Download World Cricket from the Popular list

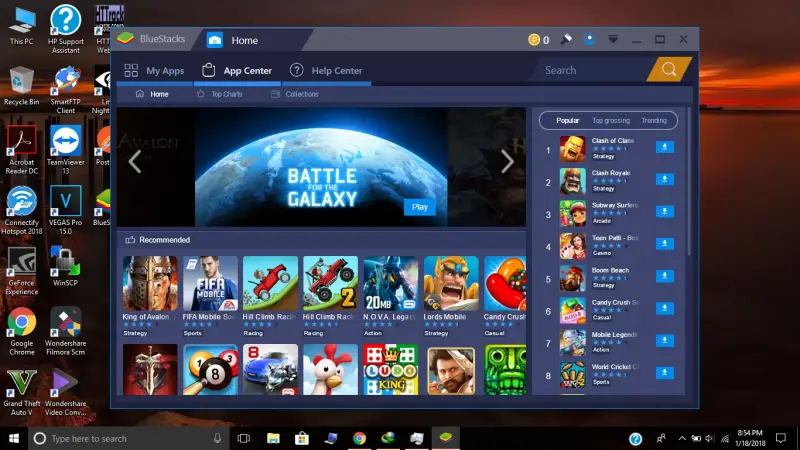pos(664,372)
